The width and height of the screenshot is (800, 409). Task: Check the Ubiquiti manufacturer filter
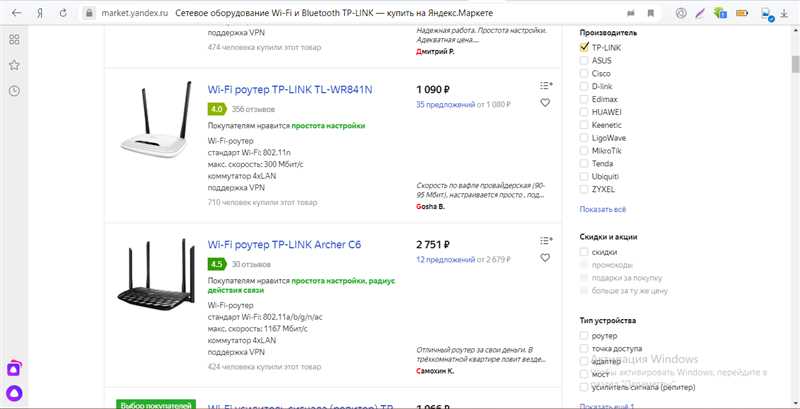(x=584, y=176)
